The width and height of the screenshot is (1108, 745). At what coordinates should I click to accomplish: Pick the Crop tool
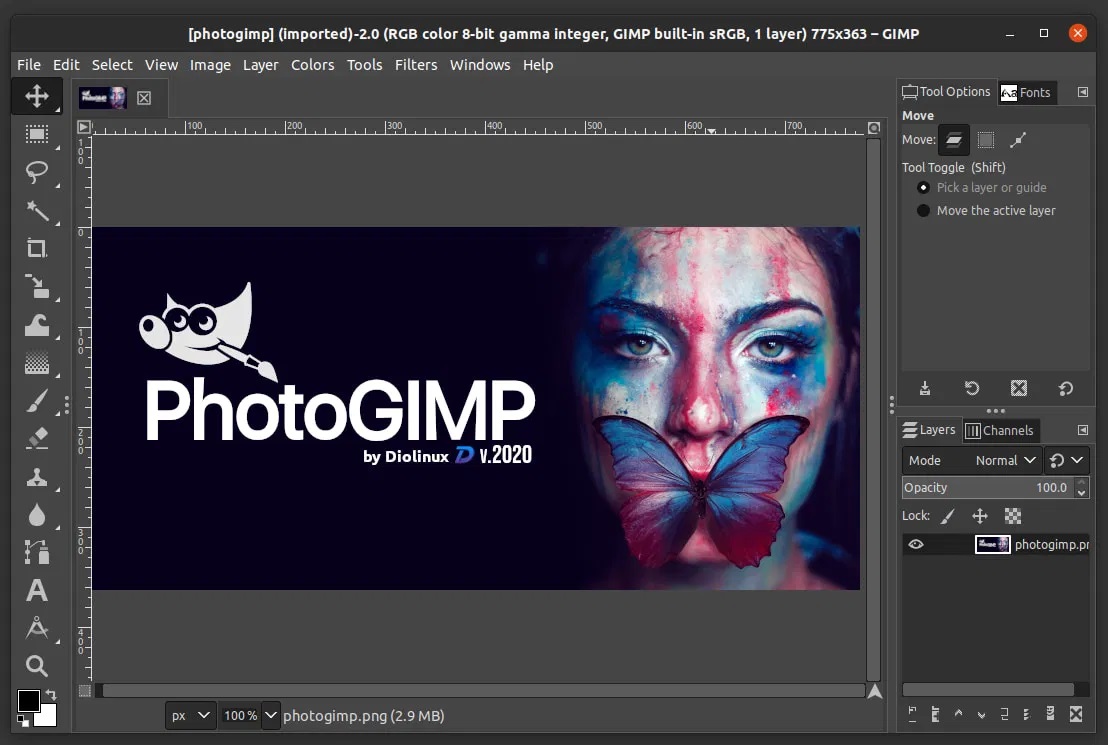coord(37,249)
